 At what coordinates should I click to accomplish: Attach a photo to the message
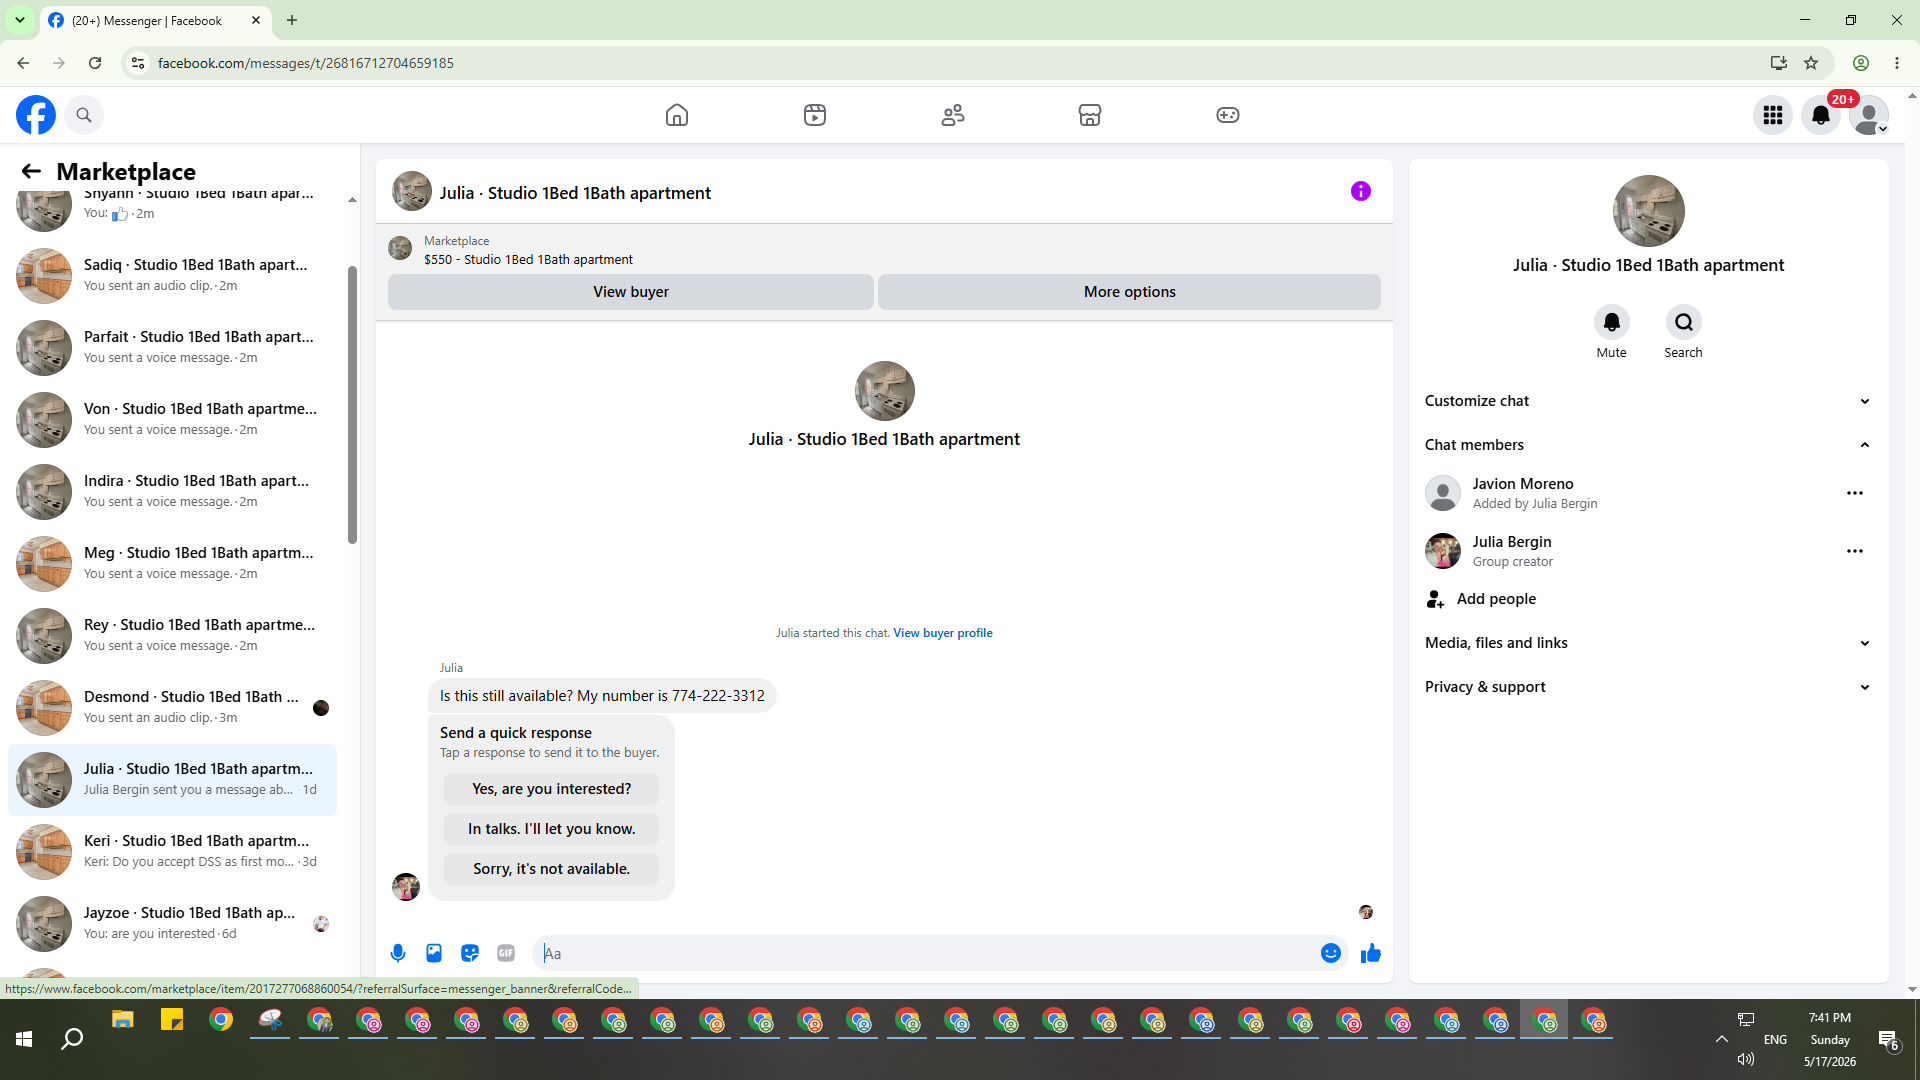434,953
